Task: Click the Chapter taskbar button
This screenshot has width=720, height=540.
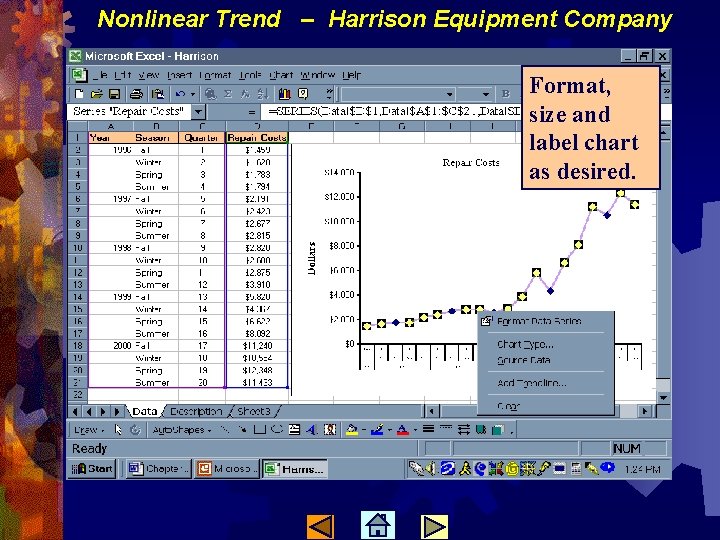Action: [x=158, y=469]
